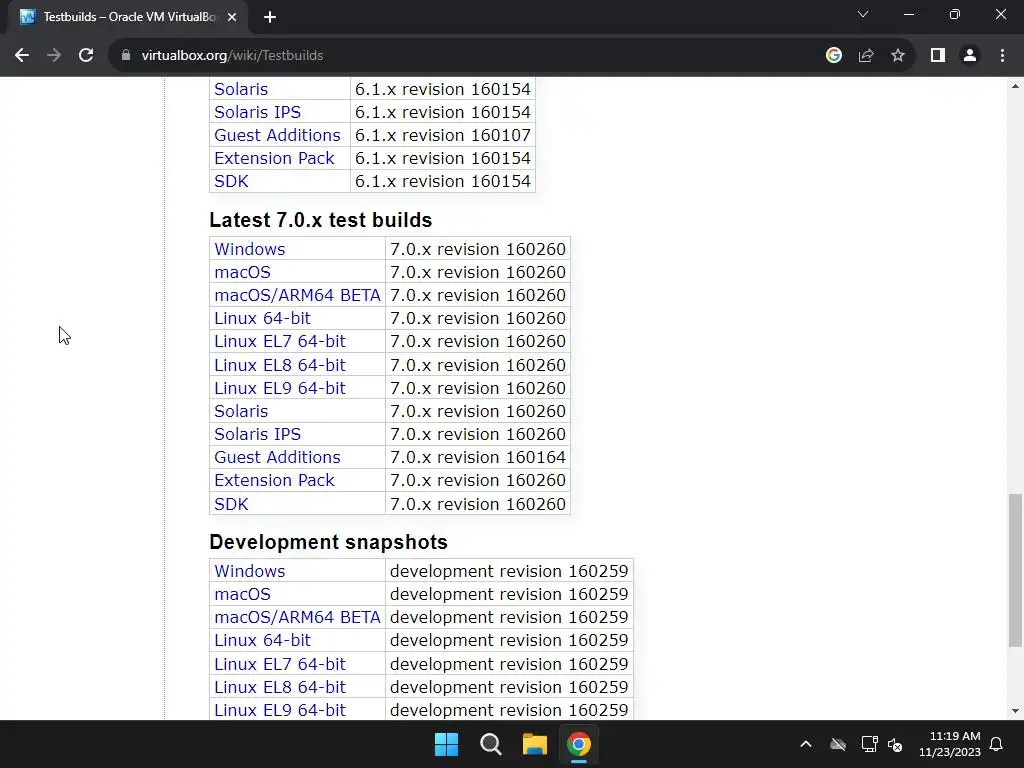This screenshot has height=768, width=1024.
Task: Go back using the browser back arrow
Action: pos(22,56)
